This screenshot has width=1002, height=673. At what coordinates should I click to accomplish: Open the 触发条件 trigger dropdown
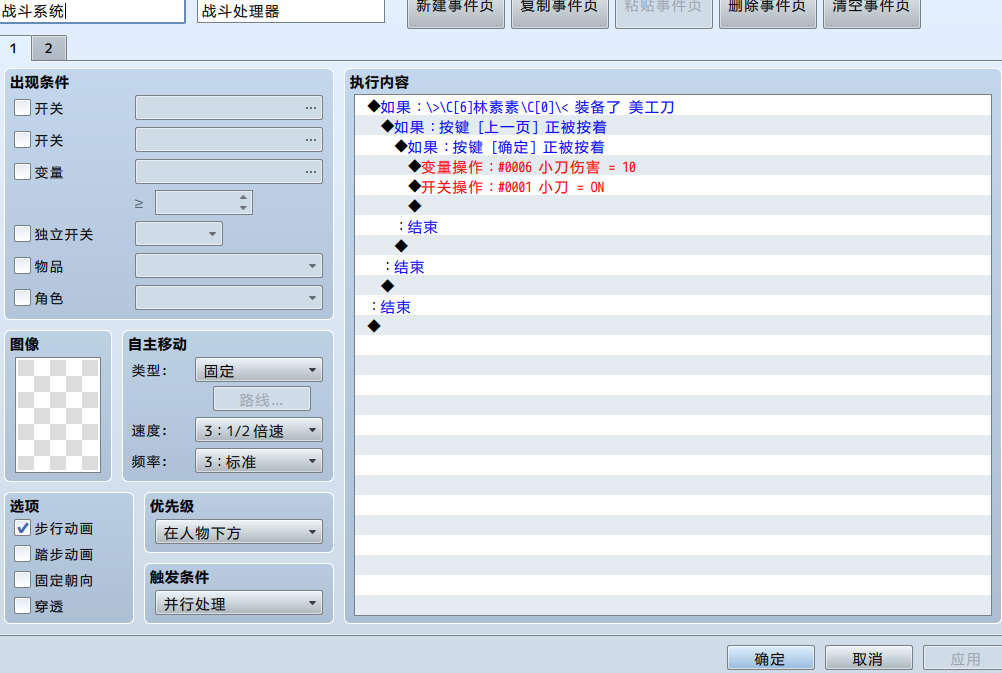[239, 603]
